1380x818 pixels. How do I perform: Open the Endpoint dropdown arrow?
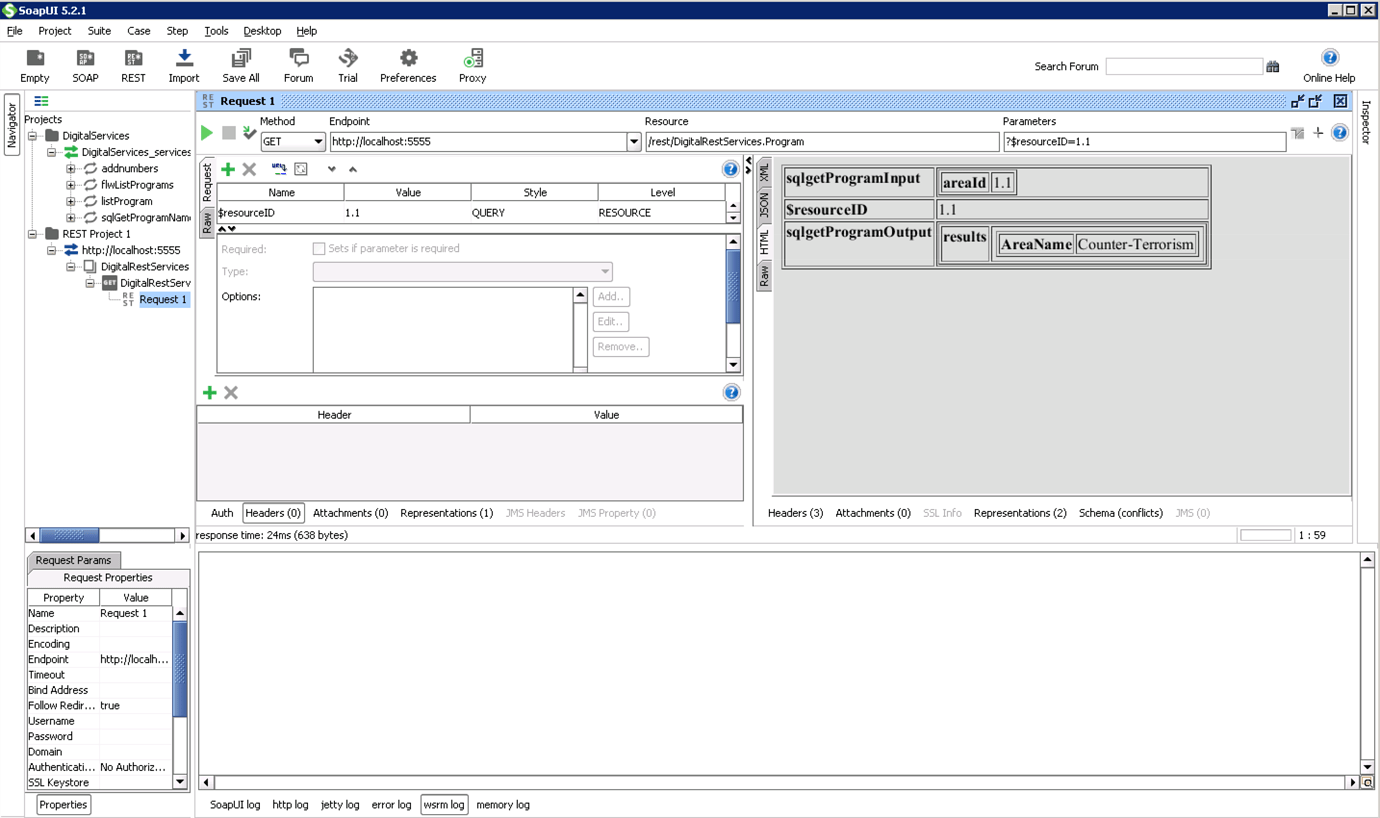click(x=634, y=142)
